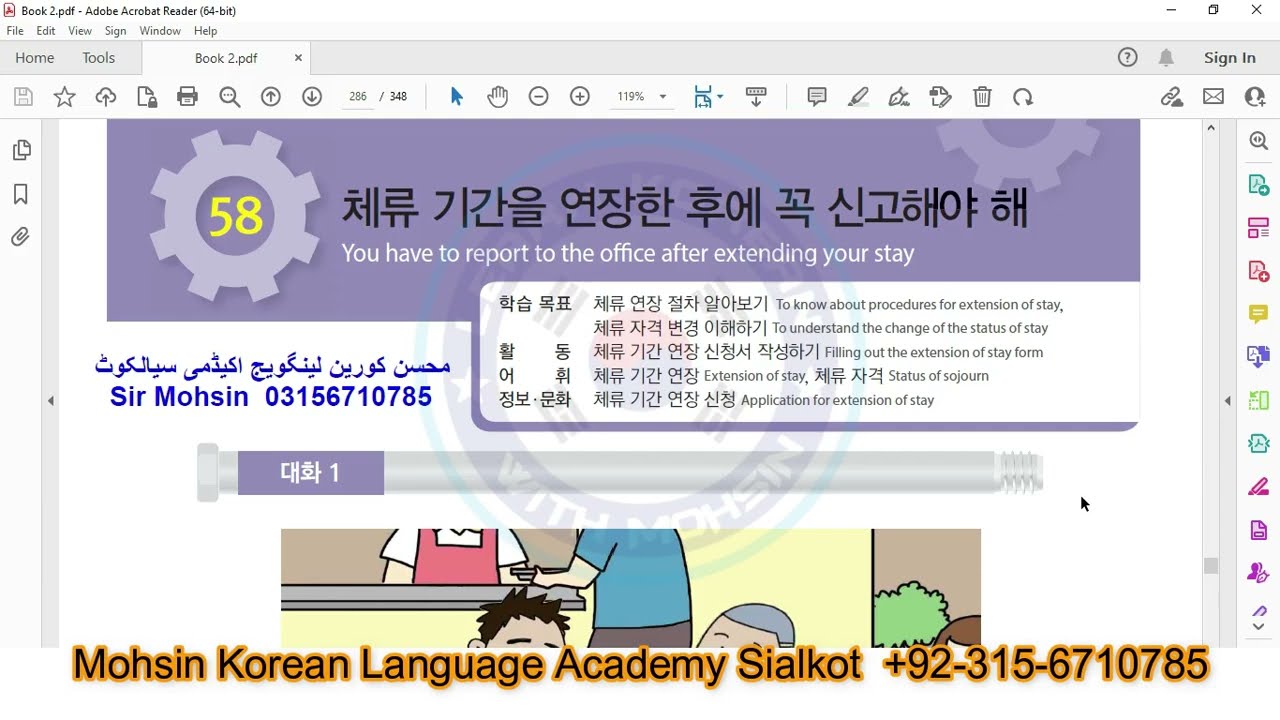Add the document to starred bookmarks
The height and width of the screenshot is (720, 1280).
pyautogui.click(x=64, y=97)
